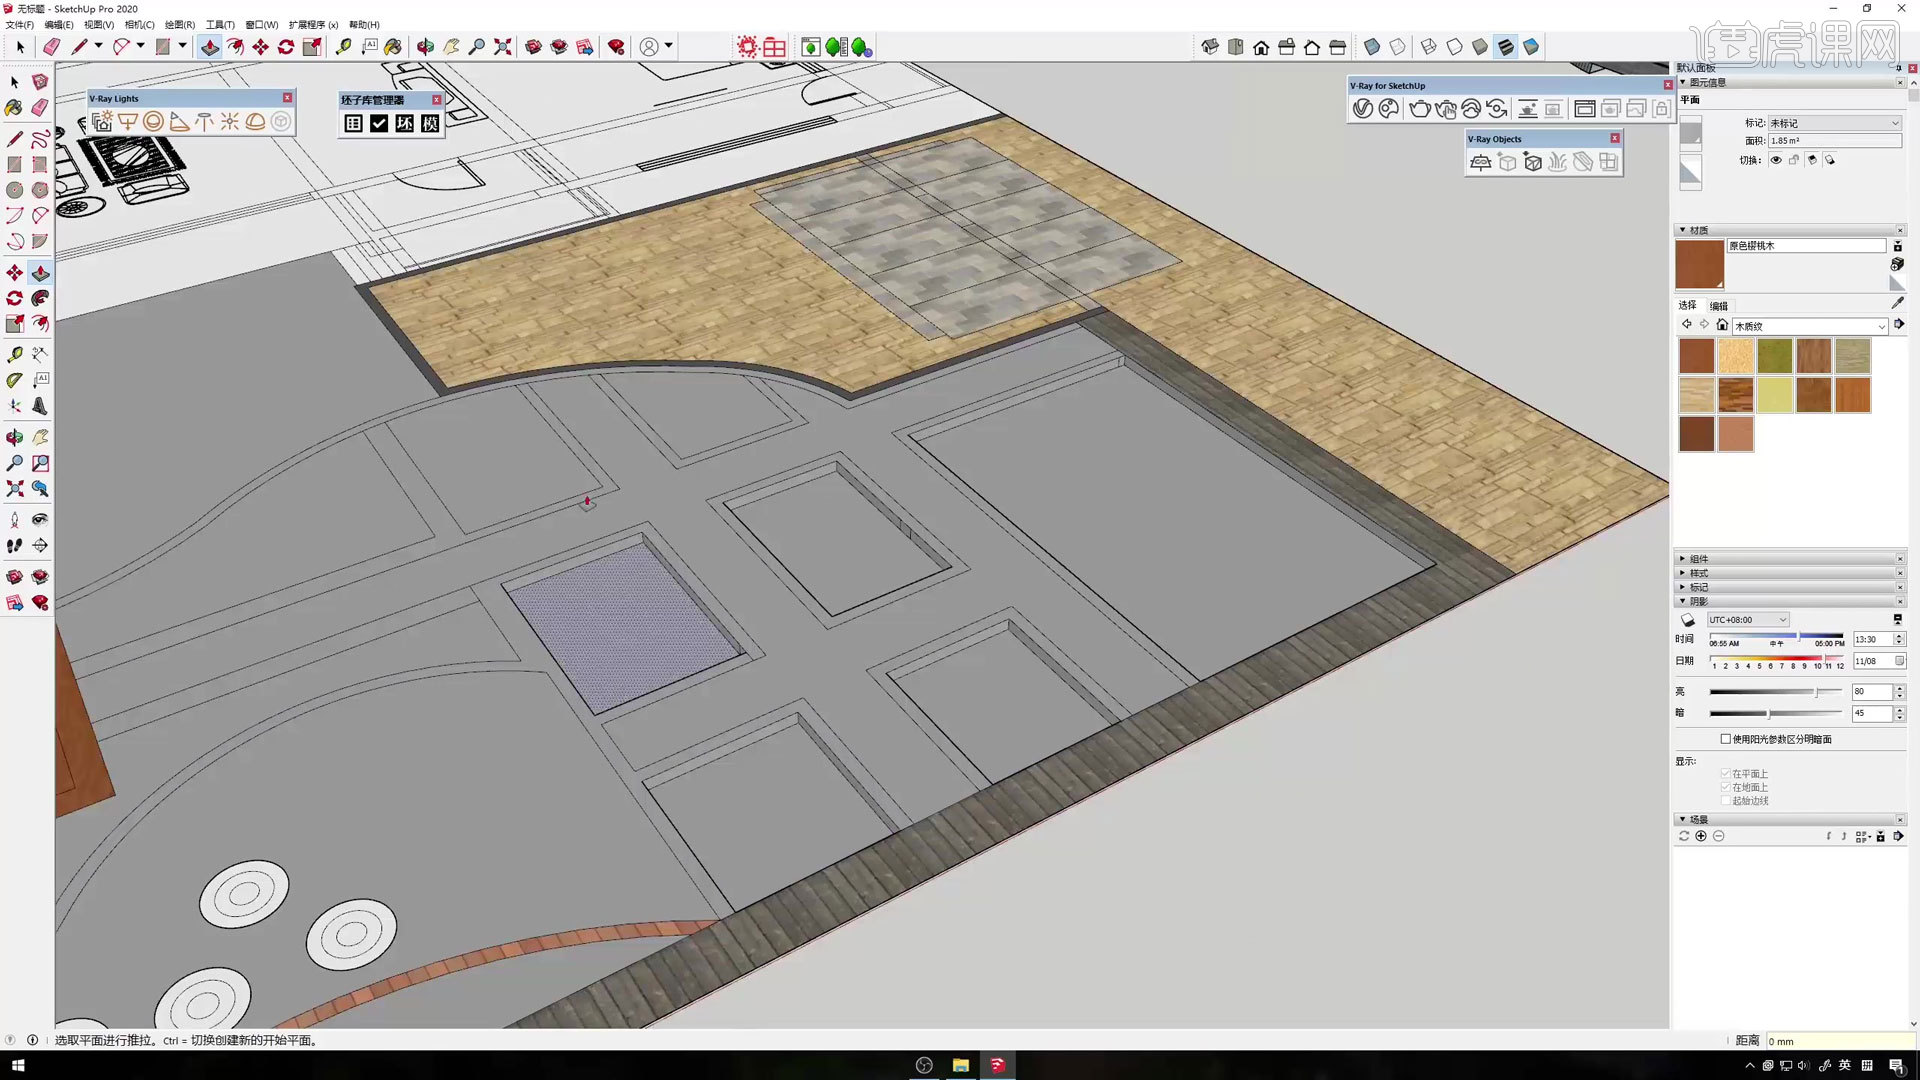Open the 文件(F) menu

19,25
